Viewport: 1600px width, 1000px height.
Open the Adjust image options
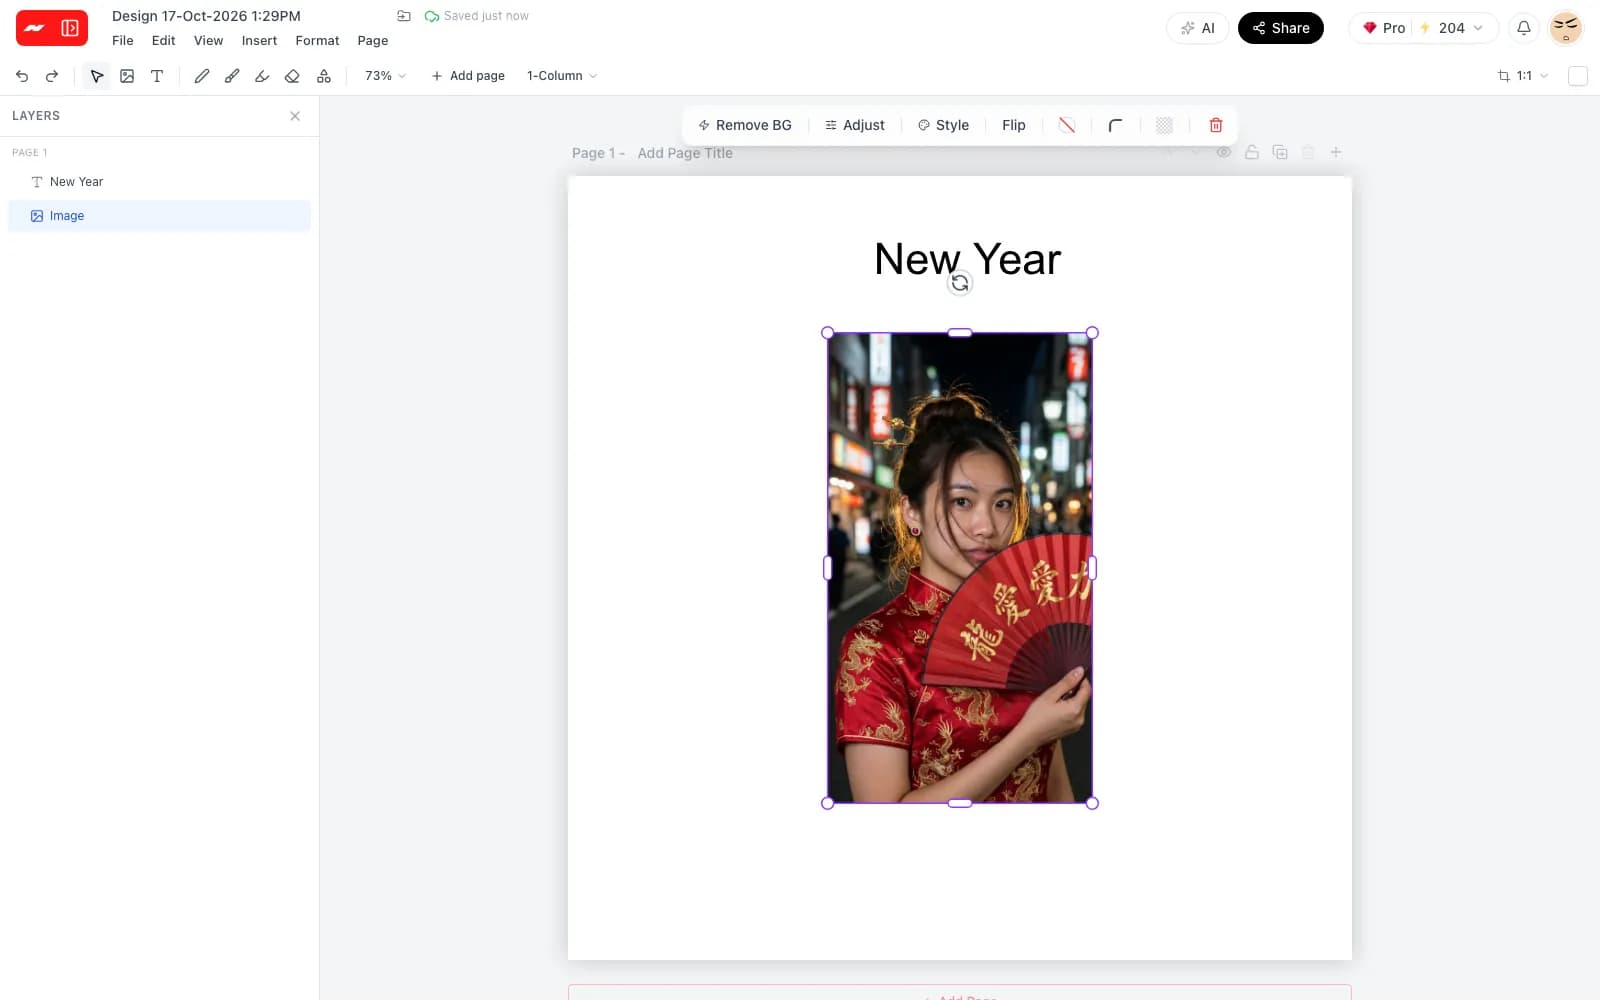[855, 125]
